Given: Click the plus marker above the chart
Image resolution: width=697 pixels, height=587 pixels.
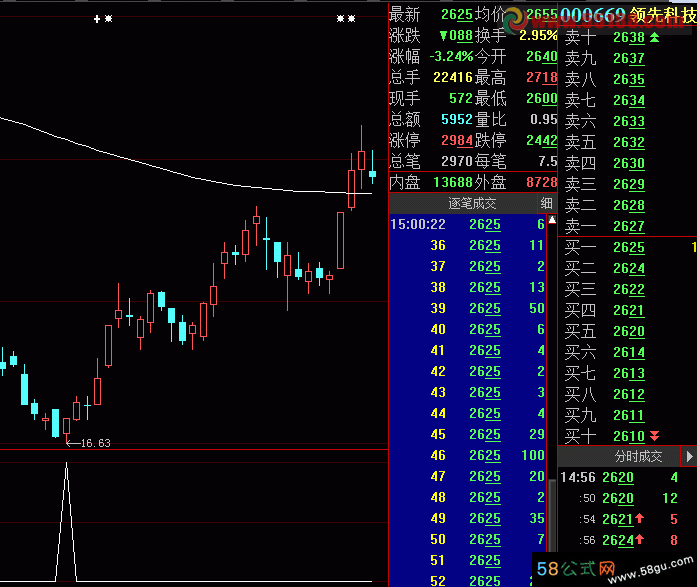Looking at the screenshot, I should point(97,19).
